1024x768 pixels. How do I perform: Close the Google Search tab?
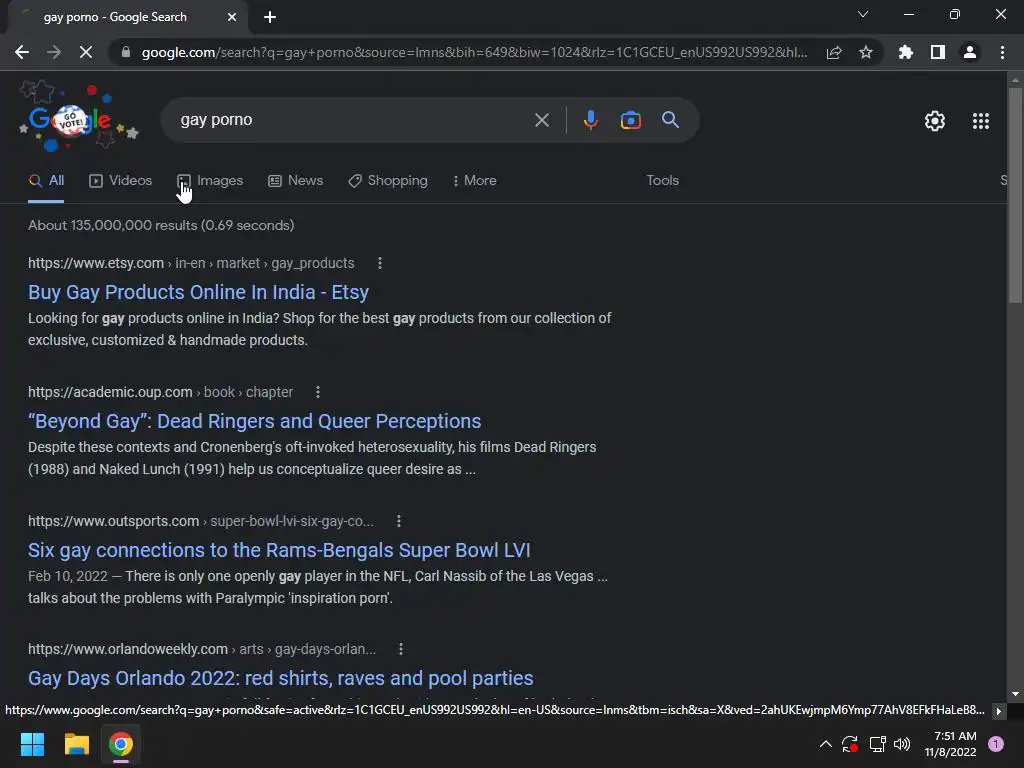click(x=232, y=17)
